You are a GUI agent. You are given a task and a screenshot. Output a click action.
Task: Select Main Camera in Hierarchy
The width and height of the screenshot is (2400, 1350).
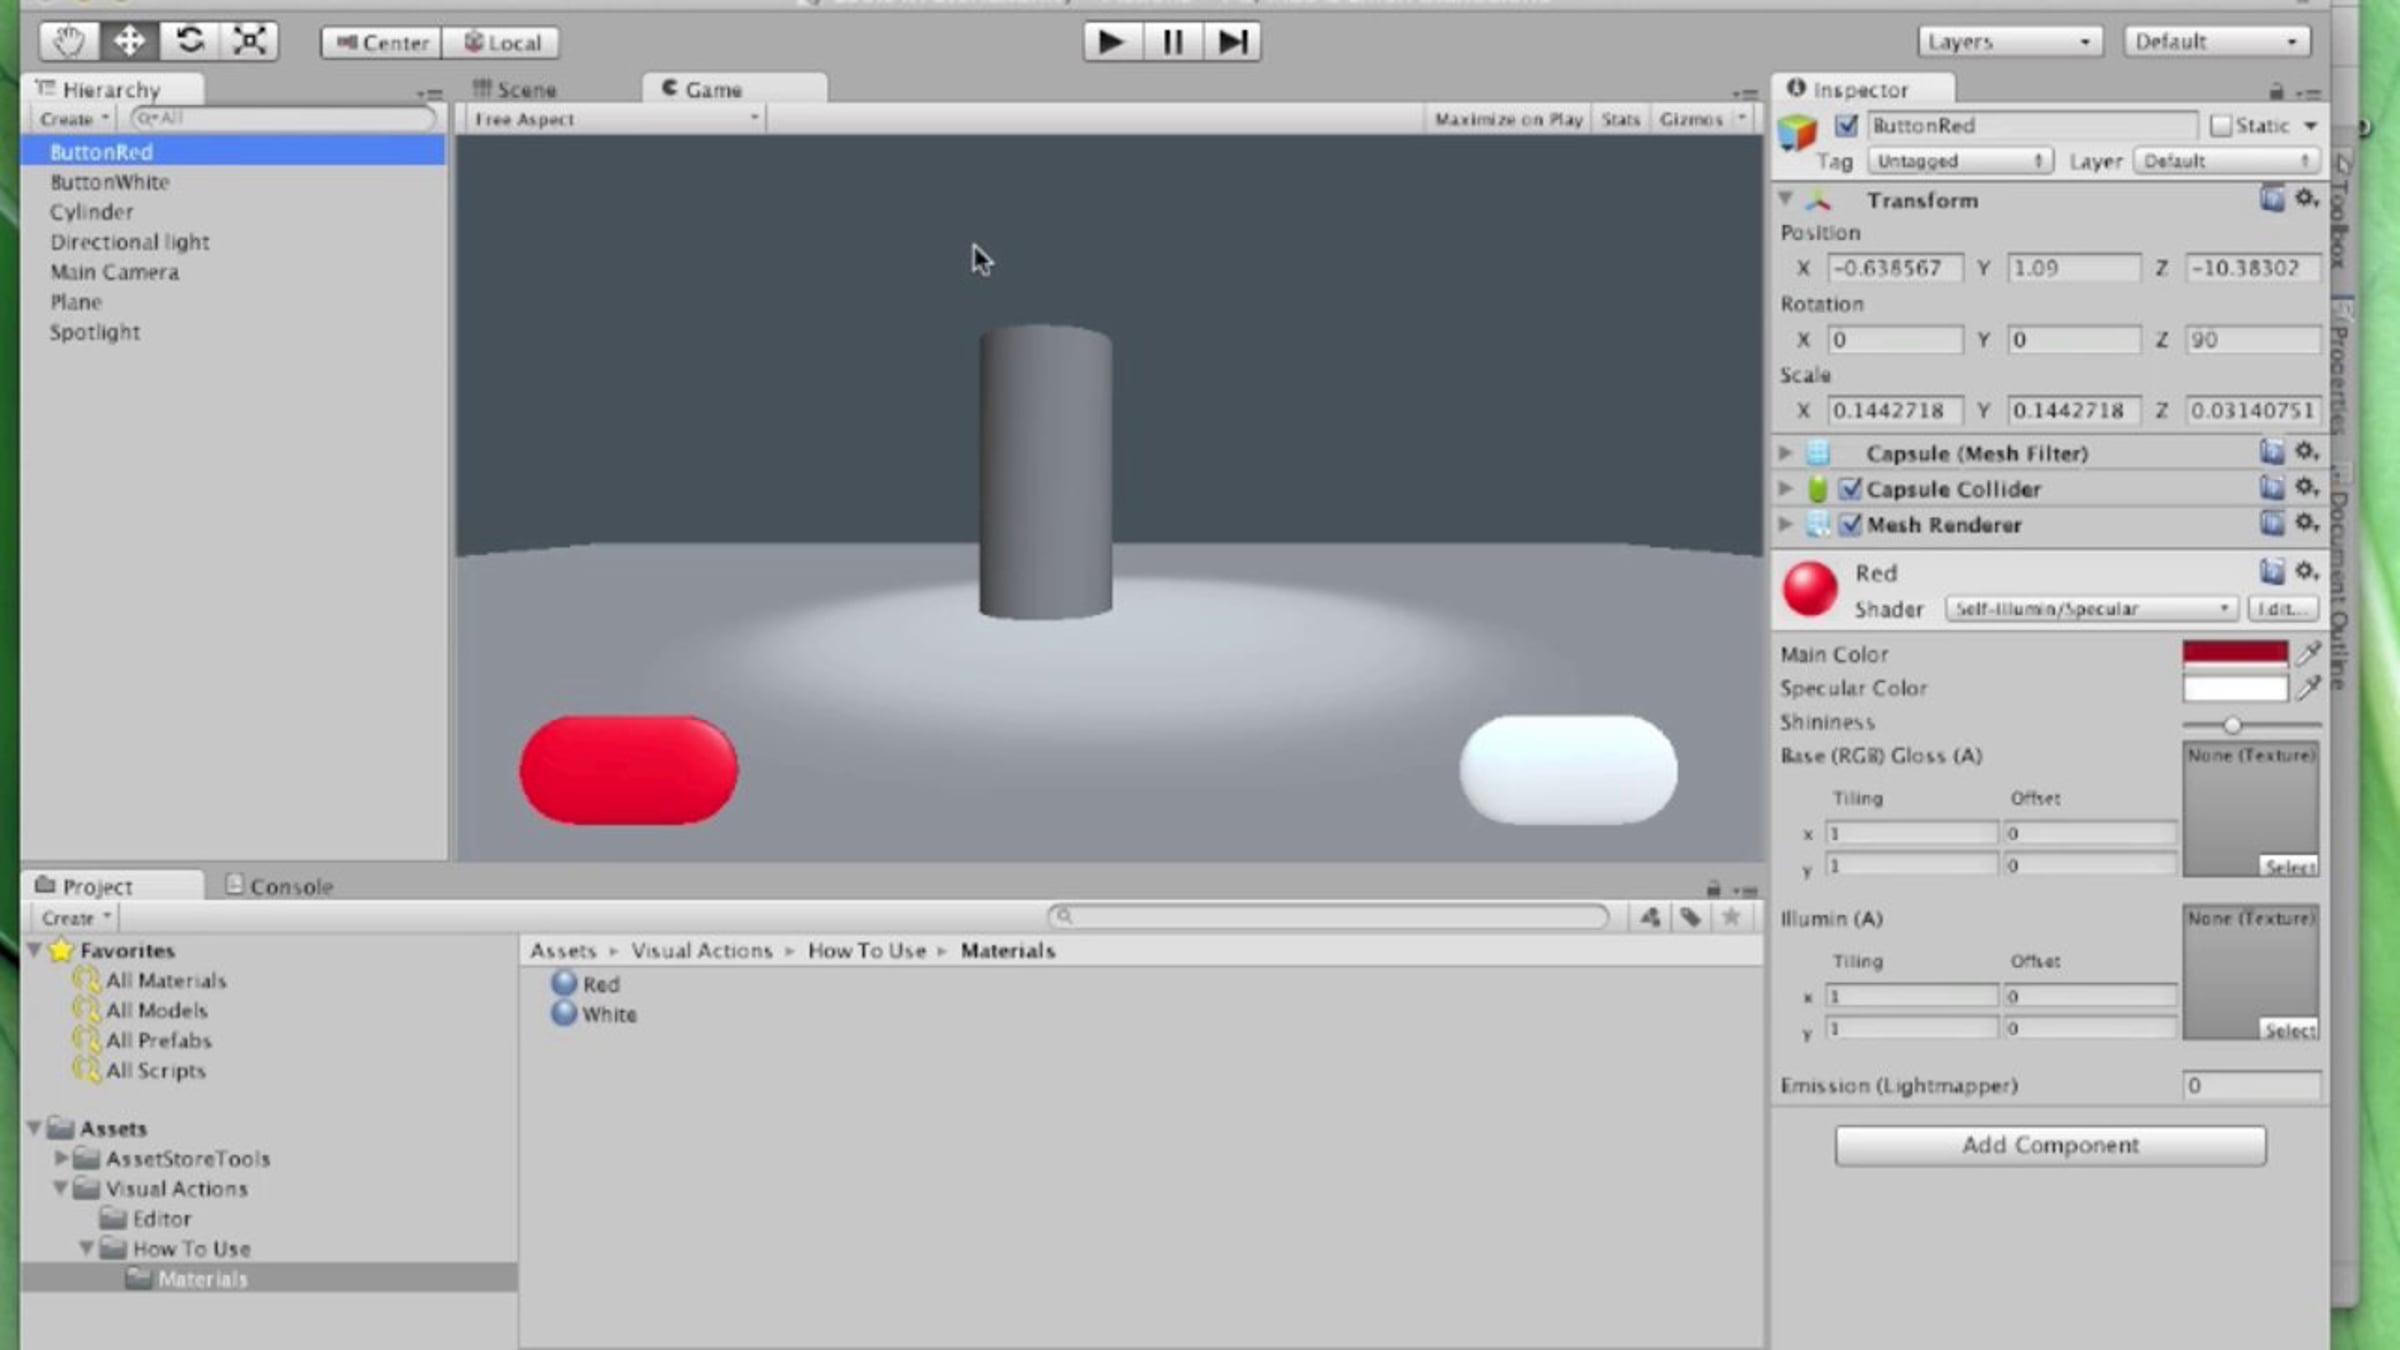(x=115, y=272)
